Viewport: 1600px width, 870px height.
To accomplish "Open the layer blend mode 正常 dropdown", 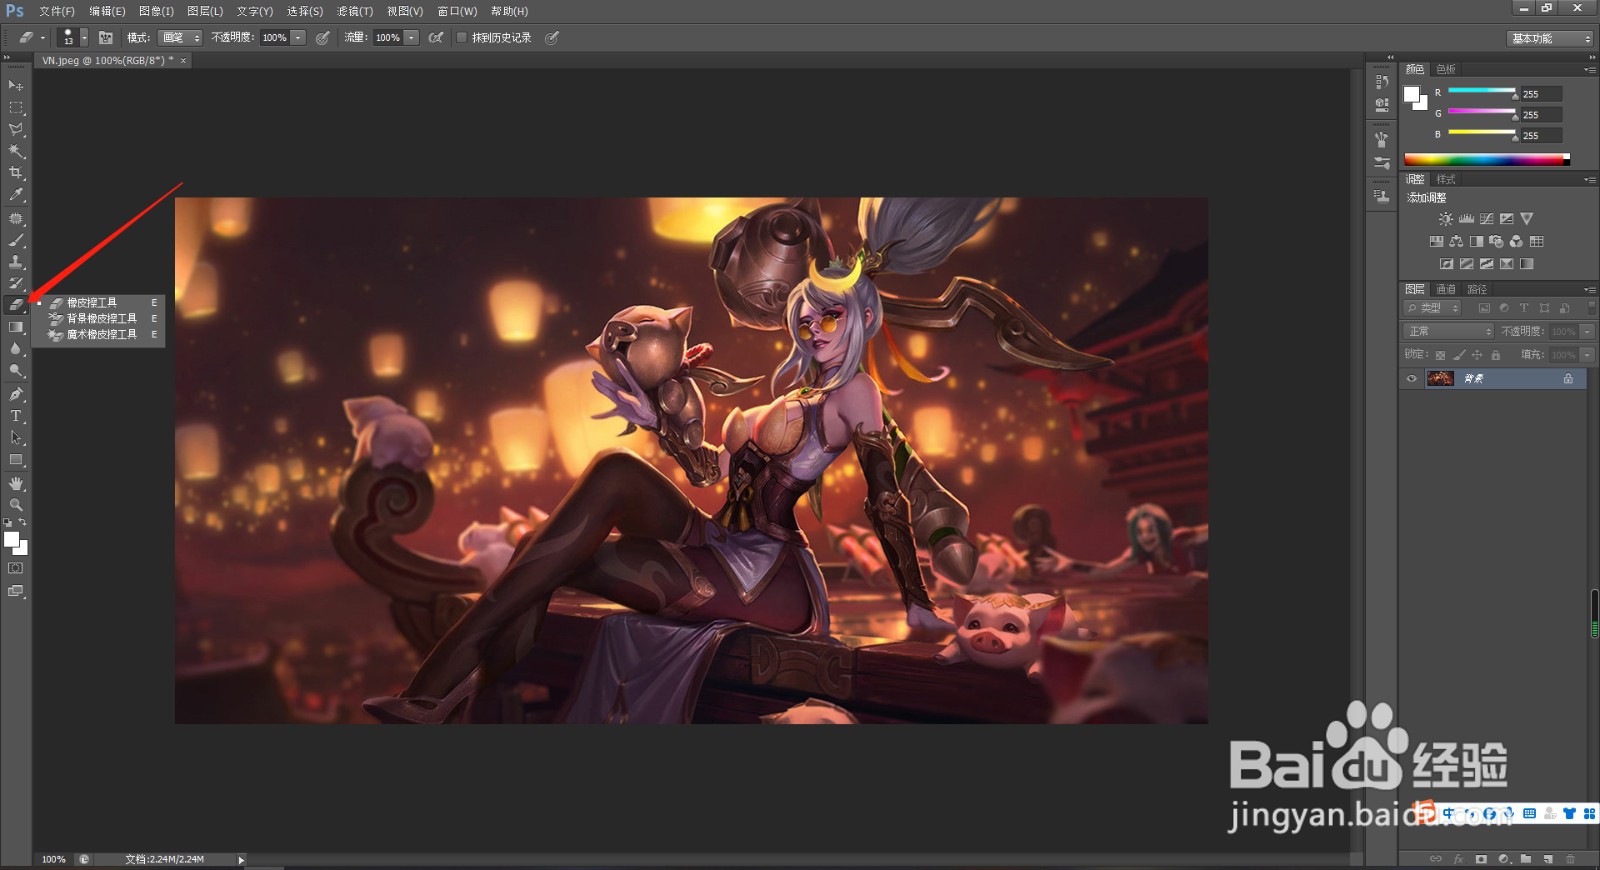I will coord(1449,331).
